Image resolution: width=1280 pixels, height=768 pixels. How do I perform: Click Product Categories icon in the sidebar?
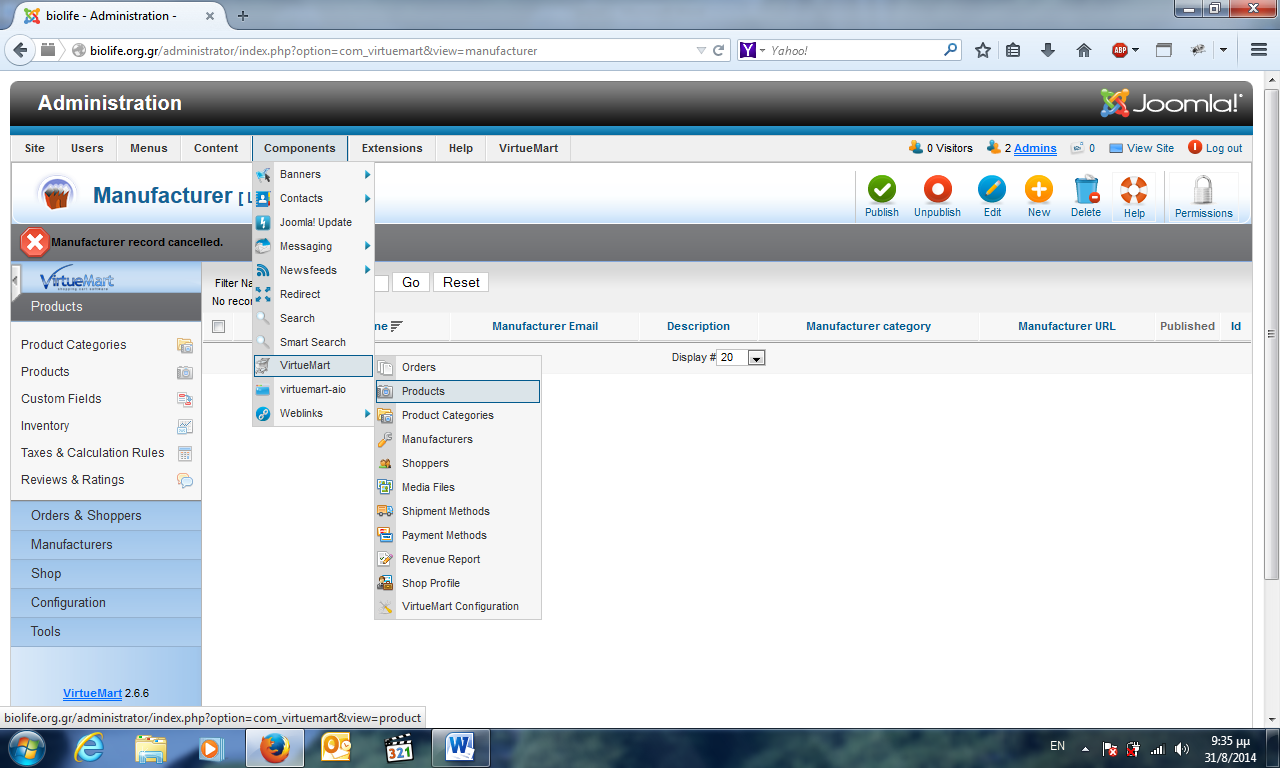tap(185, 345)
